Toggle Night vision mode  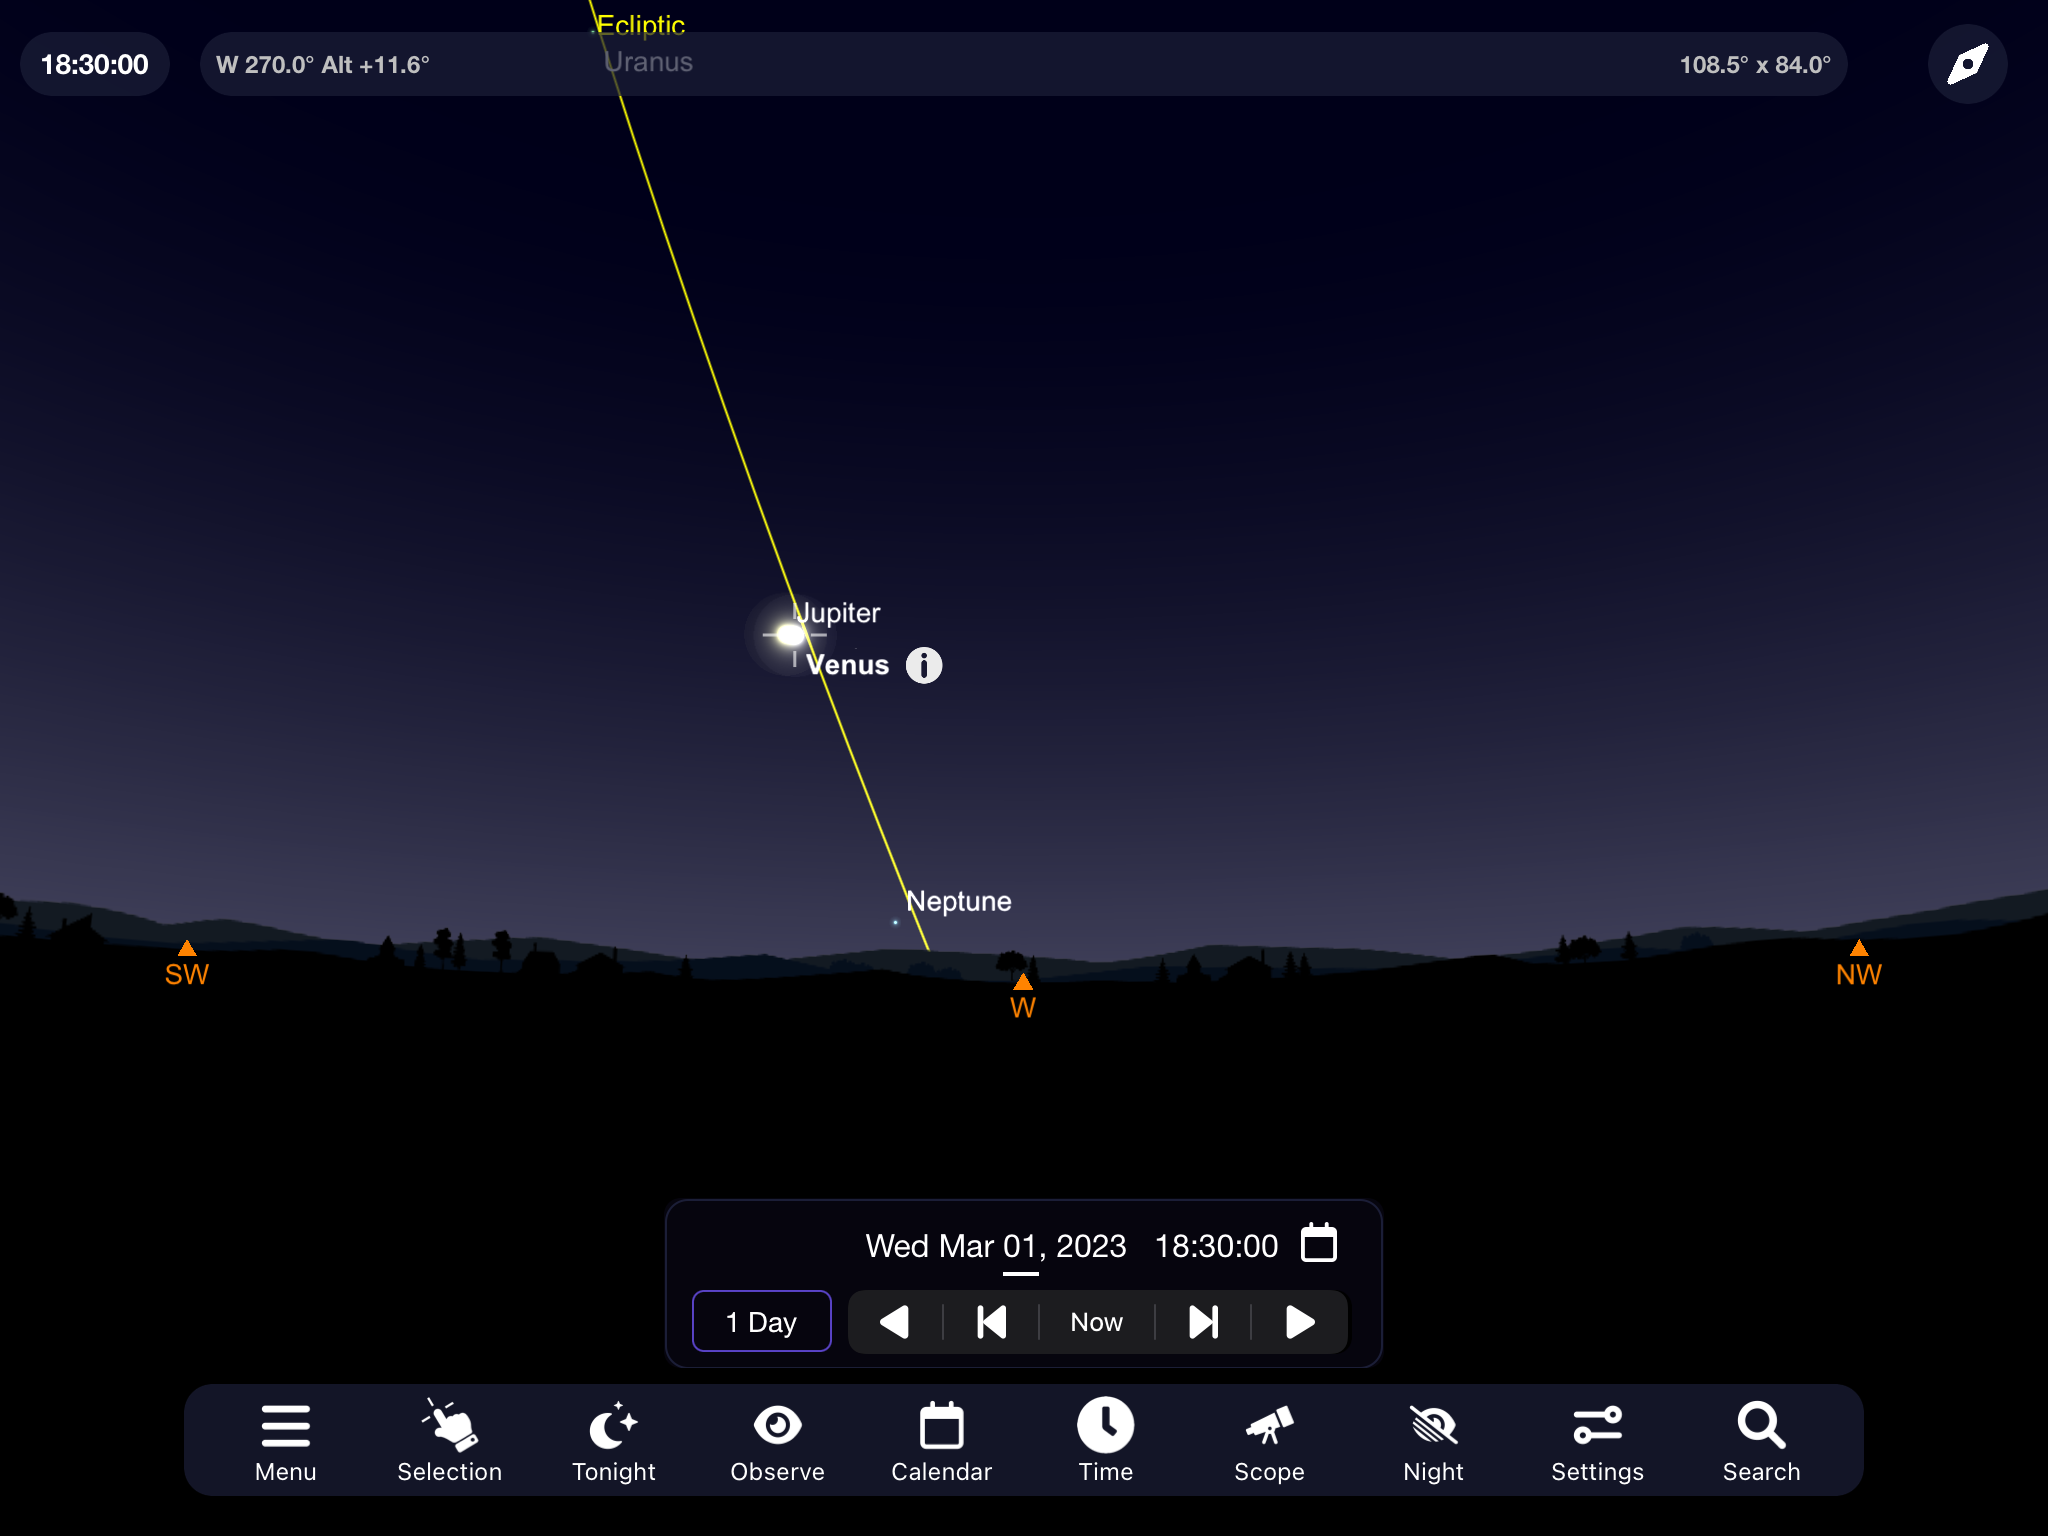pos(1433,1441)
